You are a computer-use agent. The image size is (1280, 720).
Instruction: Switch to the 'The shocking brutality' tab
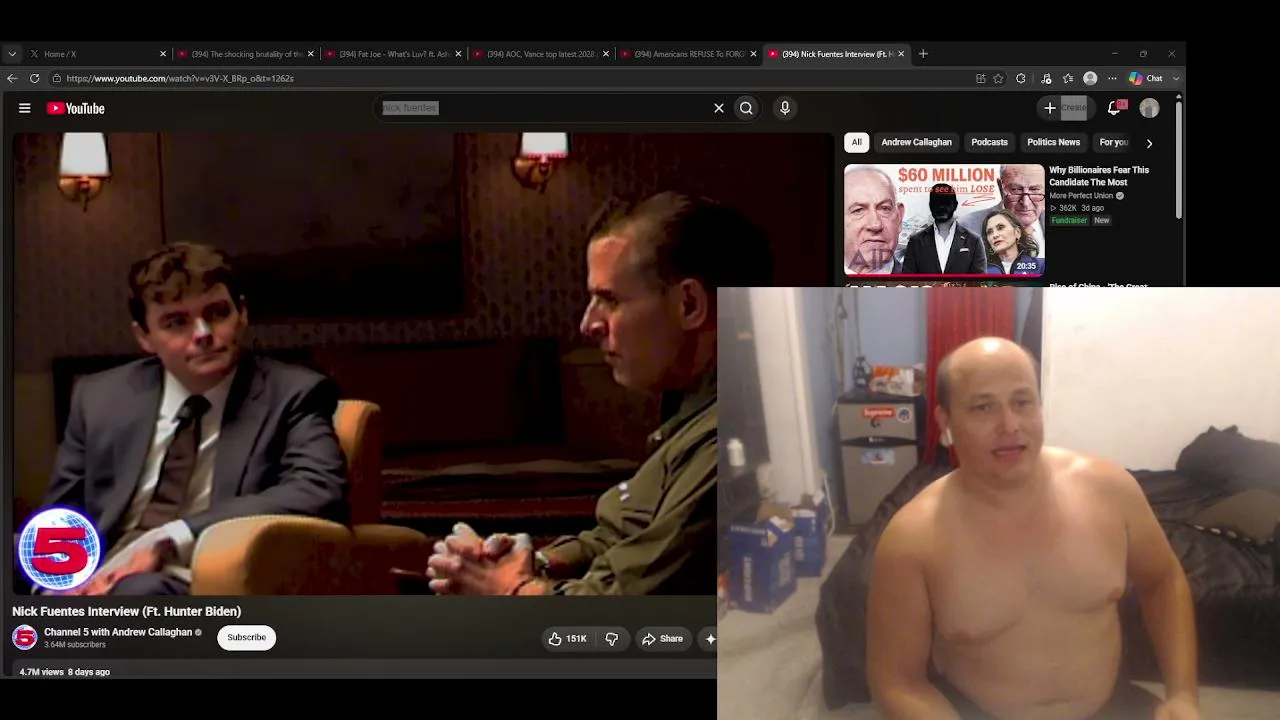coord(245,54)
